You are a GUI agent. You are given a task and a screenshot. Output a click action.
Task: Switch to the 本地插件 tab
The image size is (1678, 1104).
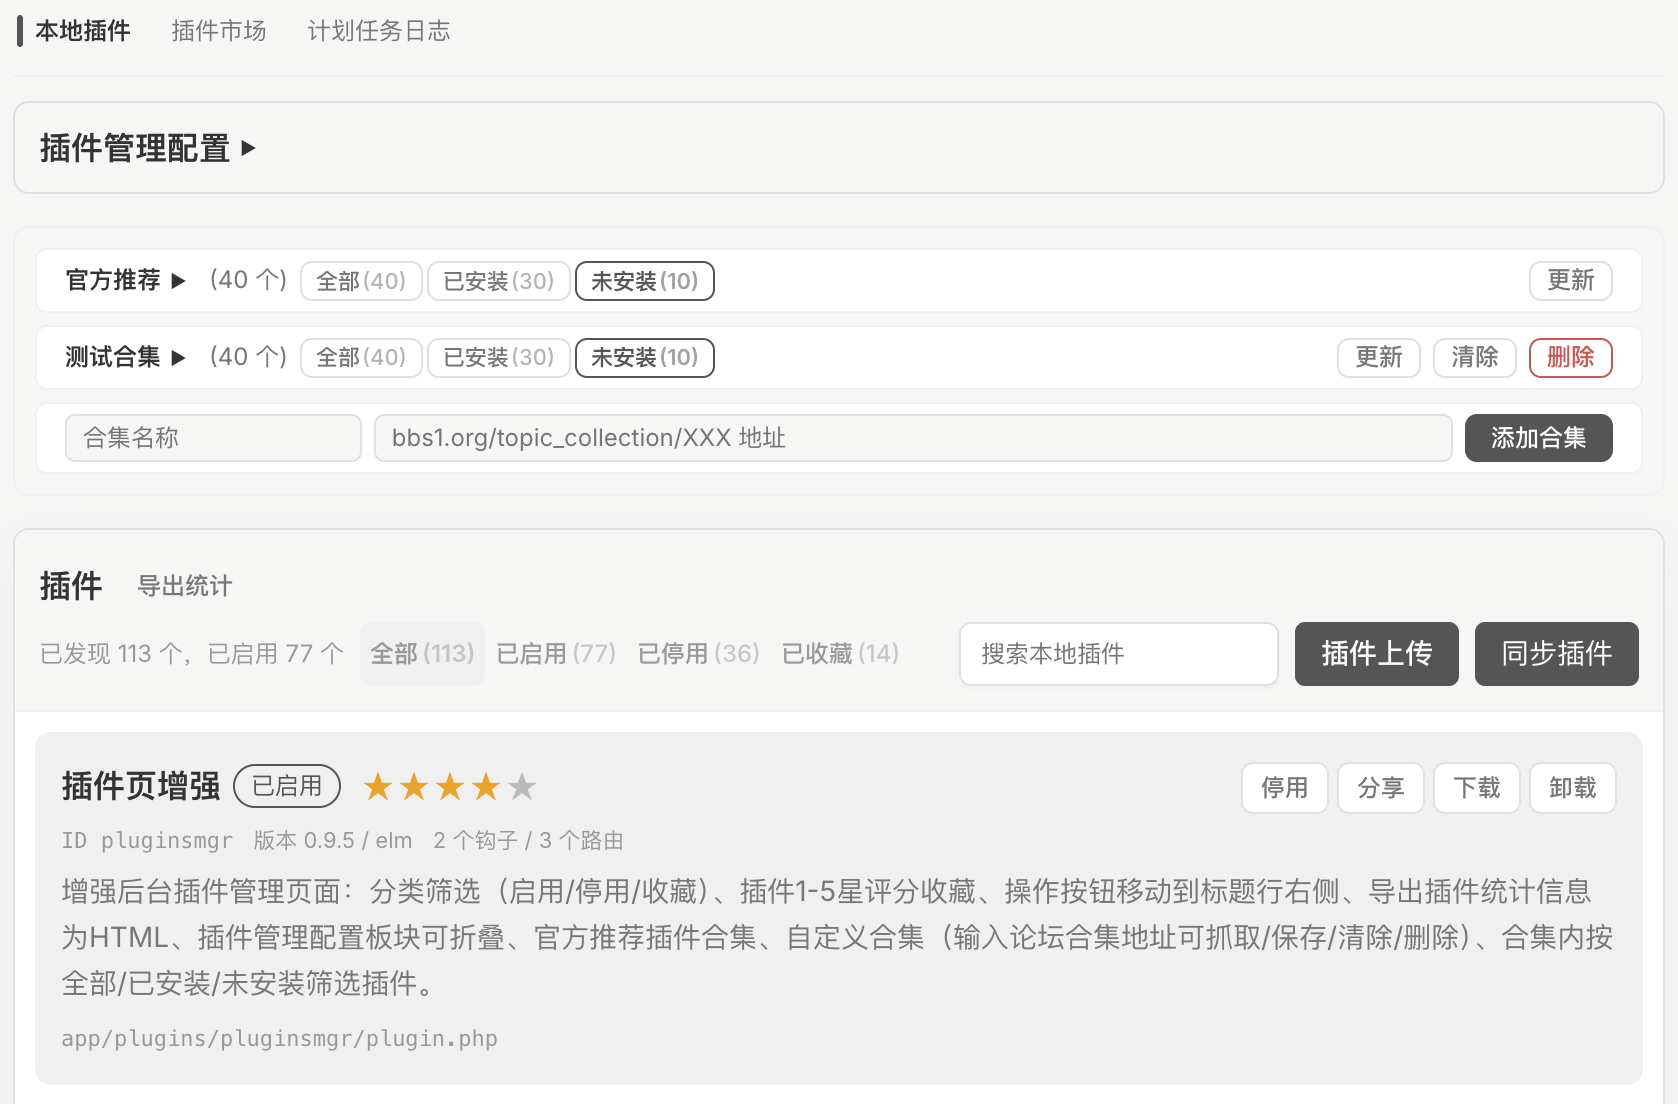pyautogui.click(x=83, y=31)
